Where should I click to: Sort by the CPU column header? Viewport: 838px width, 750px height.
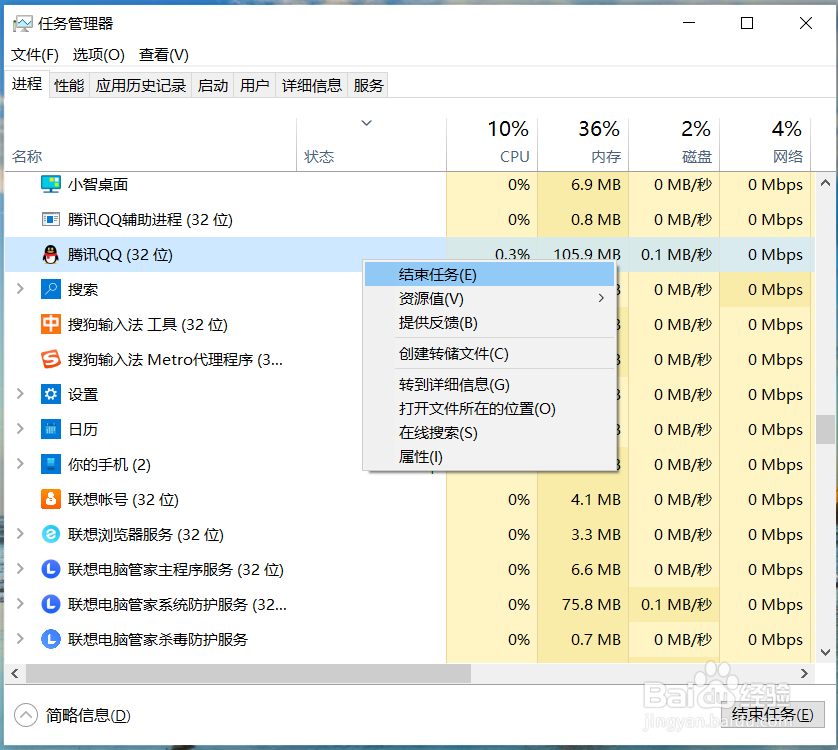point(492,144)
